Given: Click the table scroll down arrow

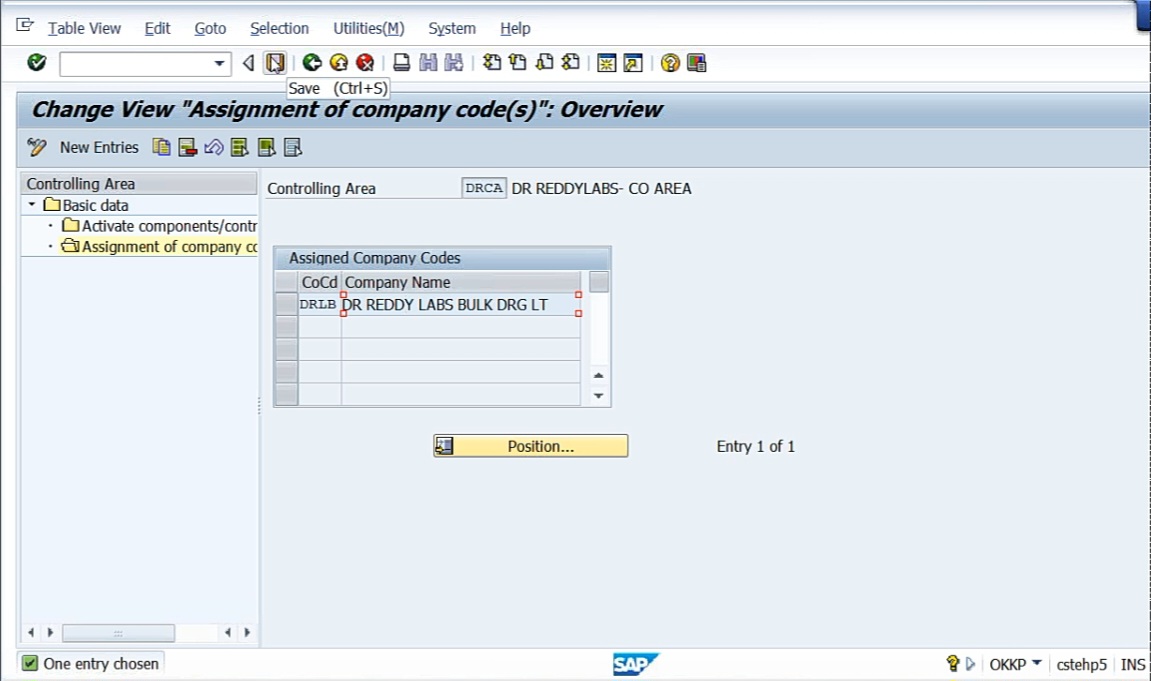Looking at the screenshot, I should tap(599, 396).
